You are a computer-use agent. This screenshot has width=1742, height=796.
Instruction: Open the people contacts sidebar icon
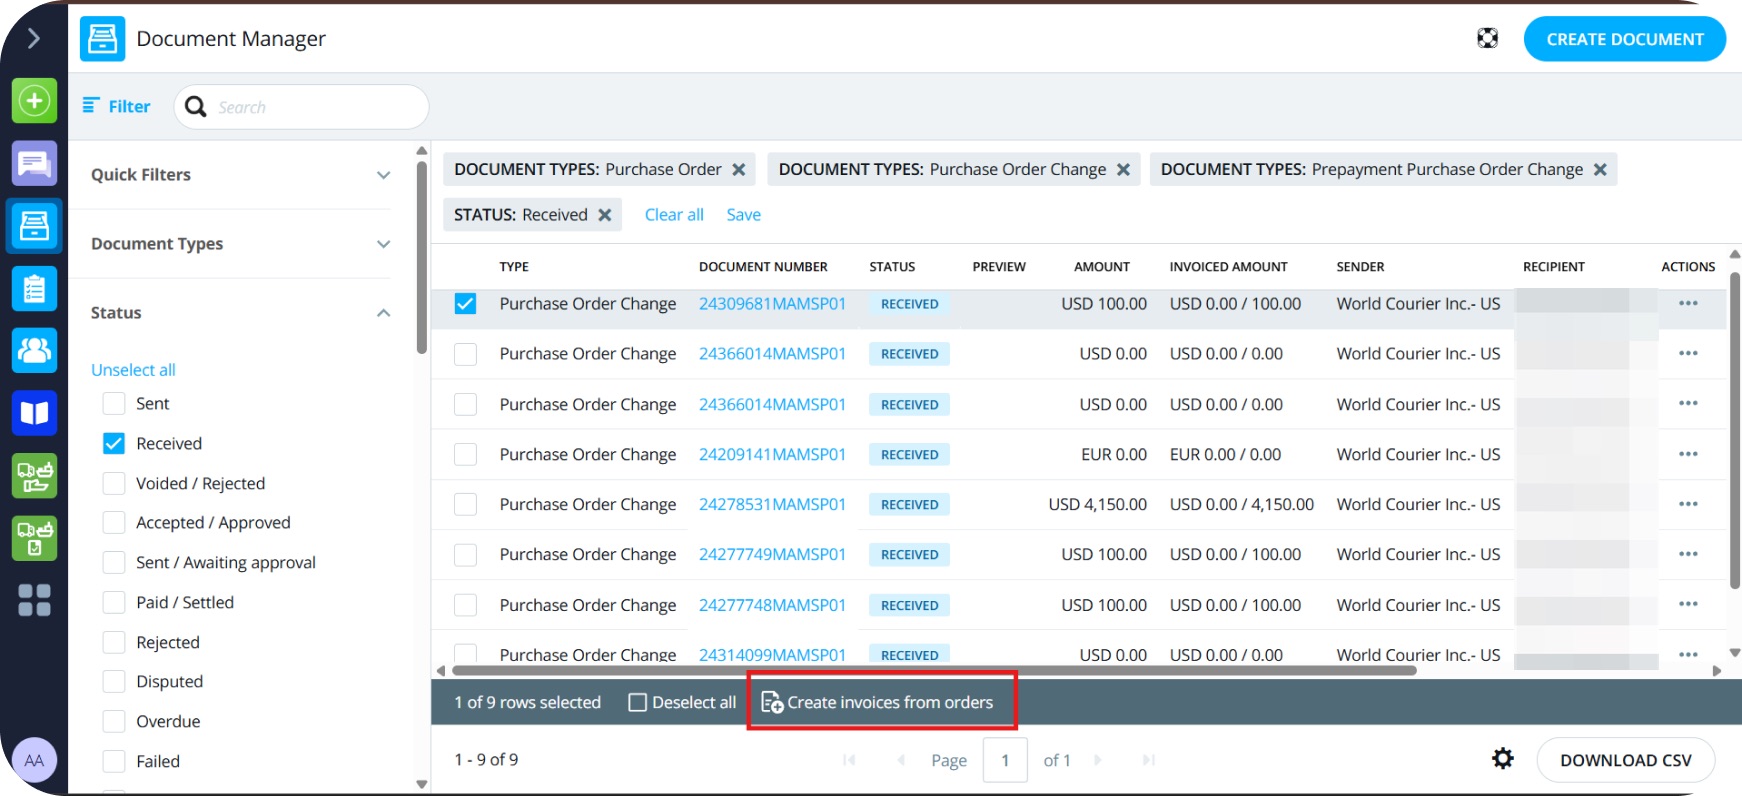point(34,350)
